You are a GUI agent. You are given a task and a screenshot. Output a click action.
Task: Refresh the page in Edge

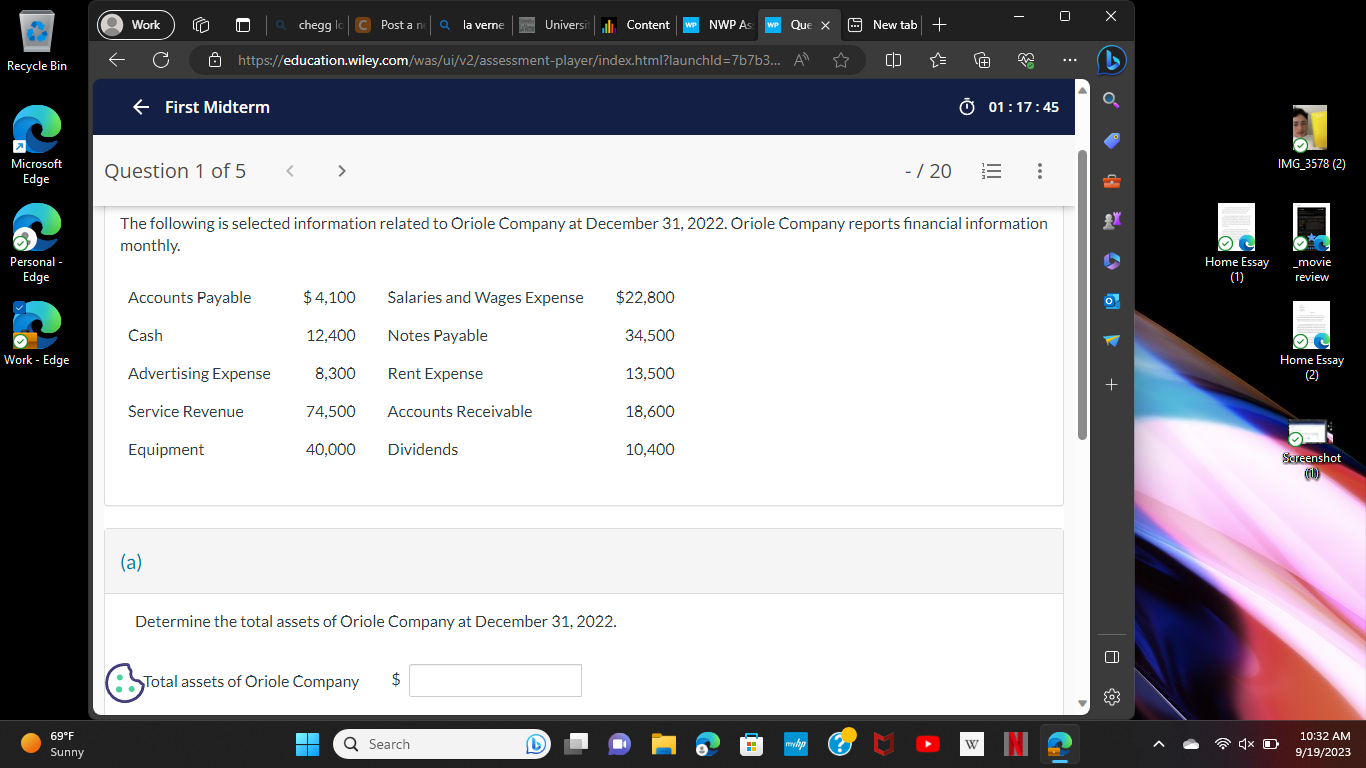160,61
